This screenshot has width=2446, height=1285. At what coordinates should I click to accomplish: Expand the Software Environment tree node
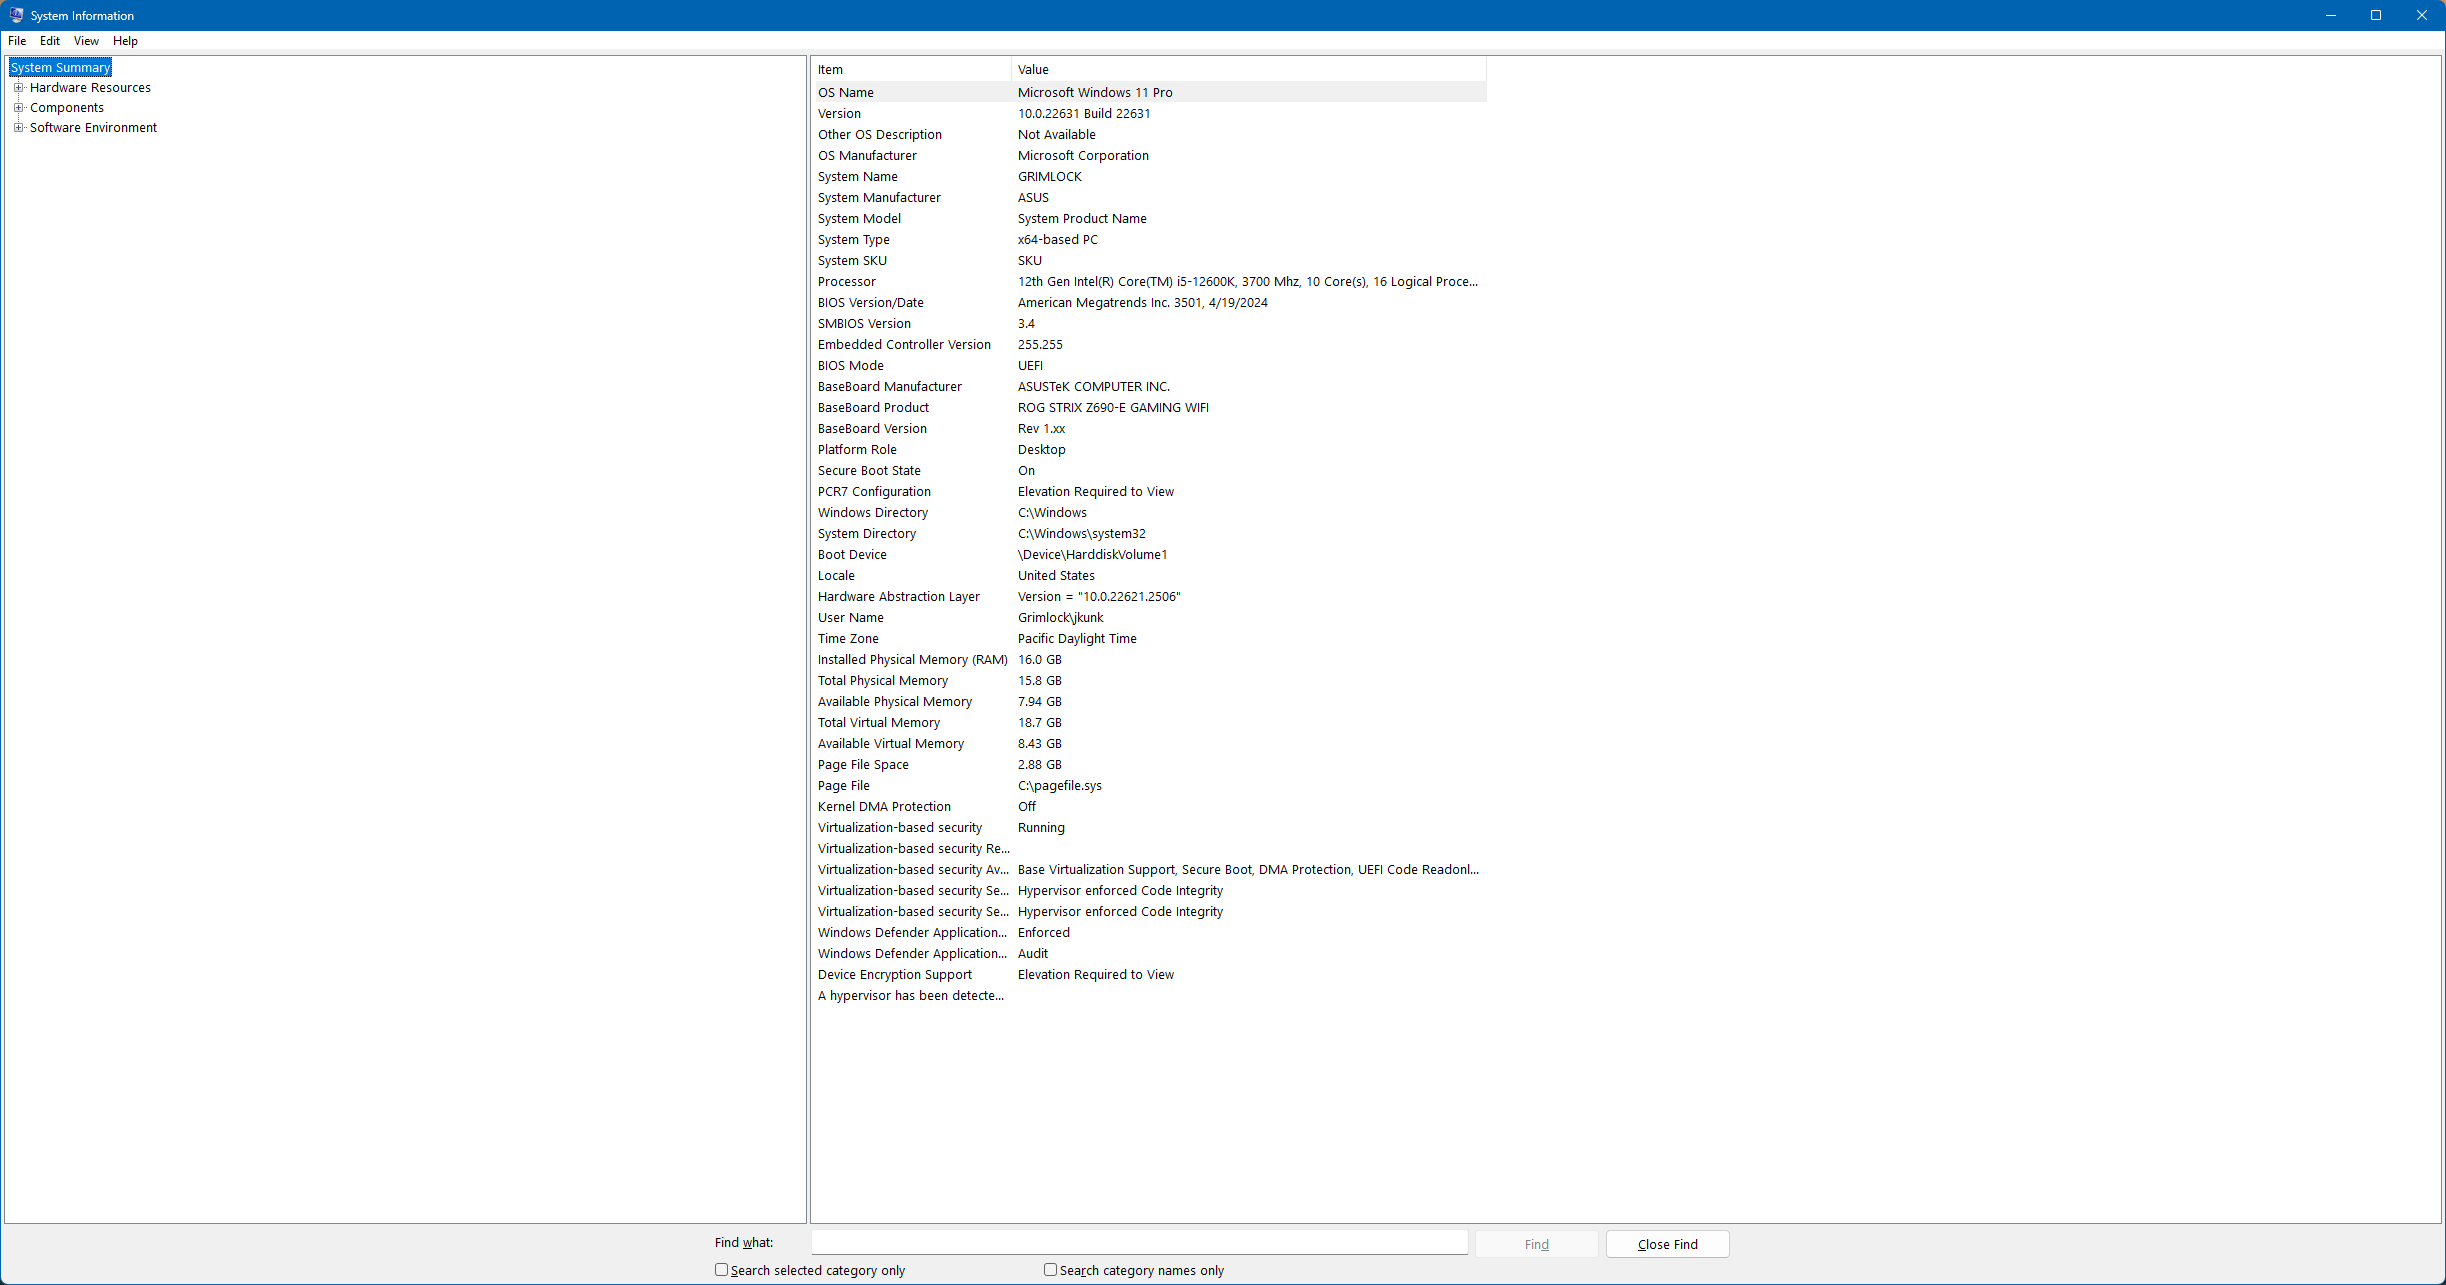[x=18, y=128]
